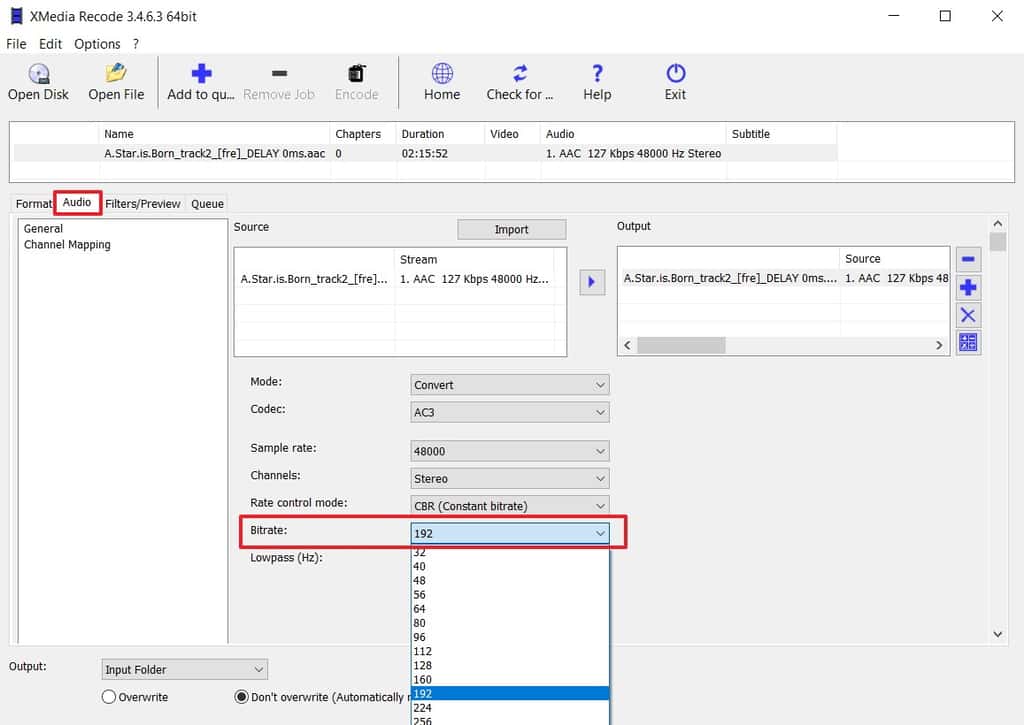
Task: Click the Open File toolbar icon
Action: point(116,80)
